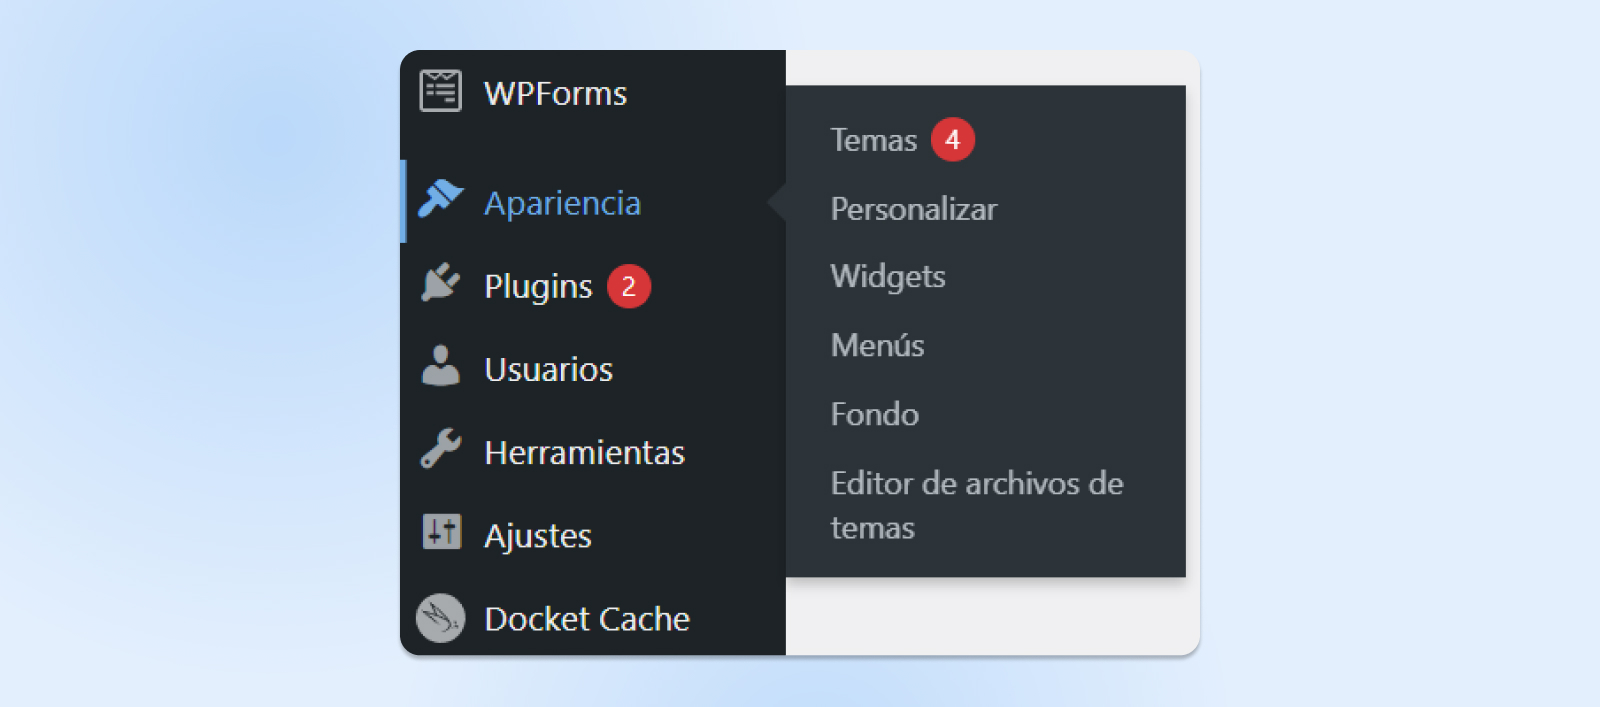This screenshot has width=1600, height=707.
Task: Open Editor de archivos de temas
Action: point(976,505)
